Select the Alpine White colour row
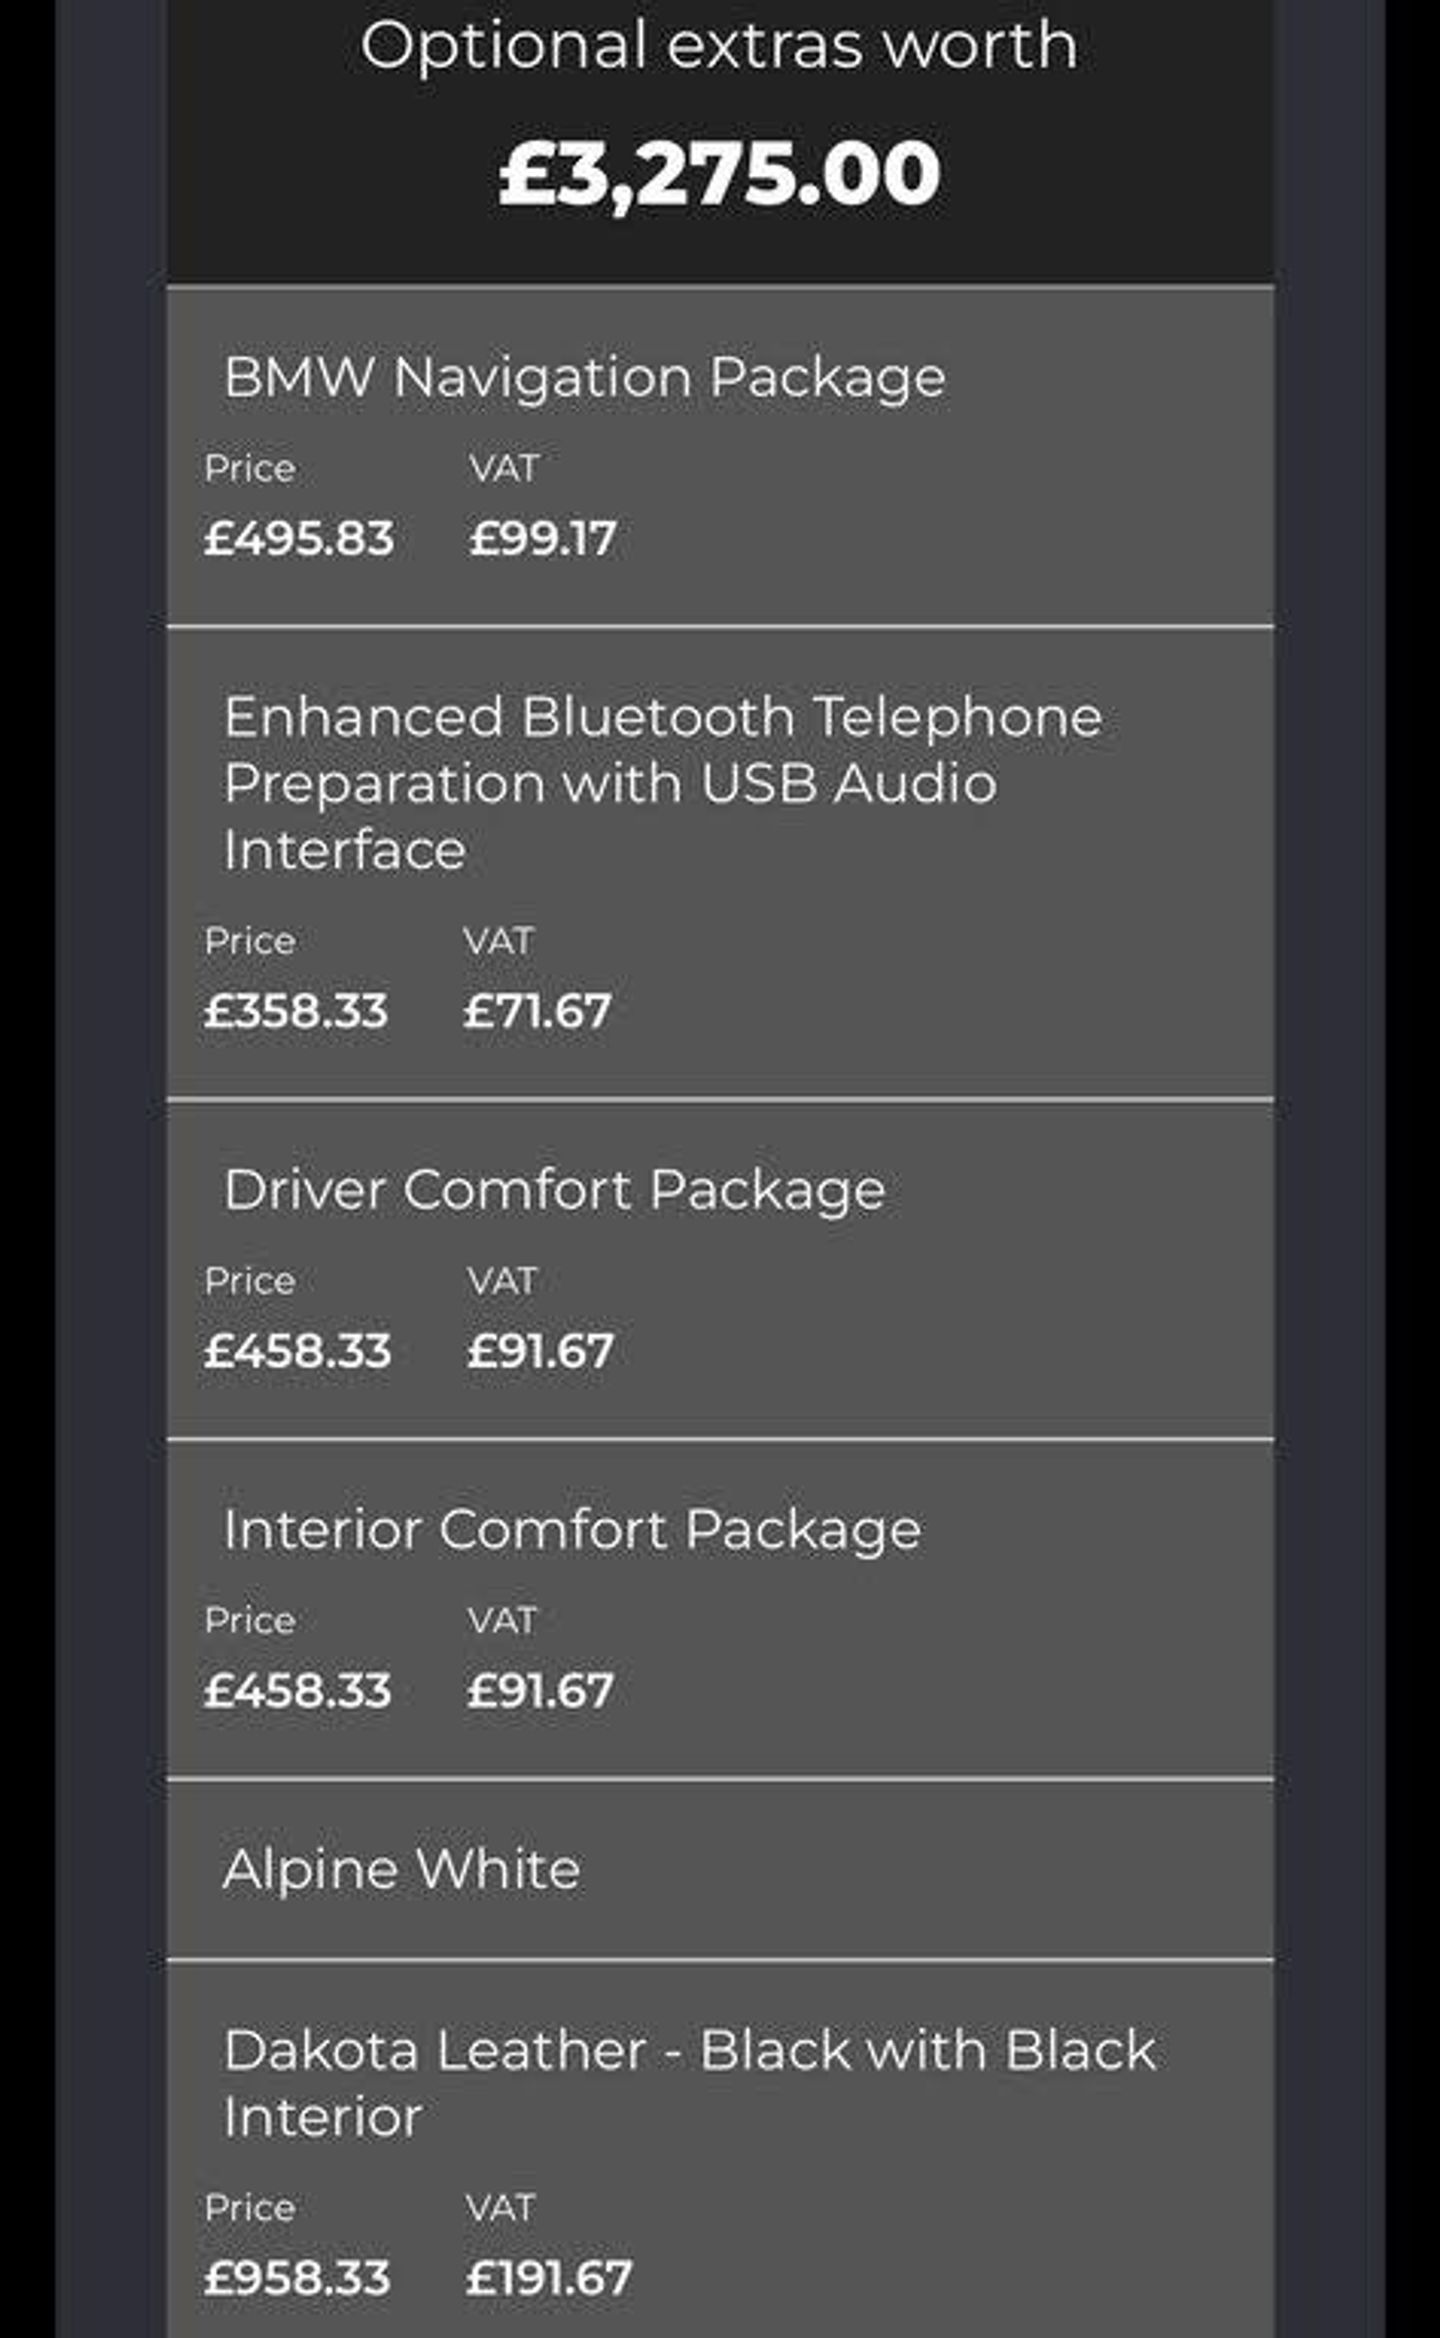The image size is (1440, 2338). pos(401,1869)
